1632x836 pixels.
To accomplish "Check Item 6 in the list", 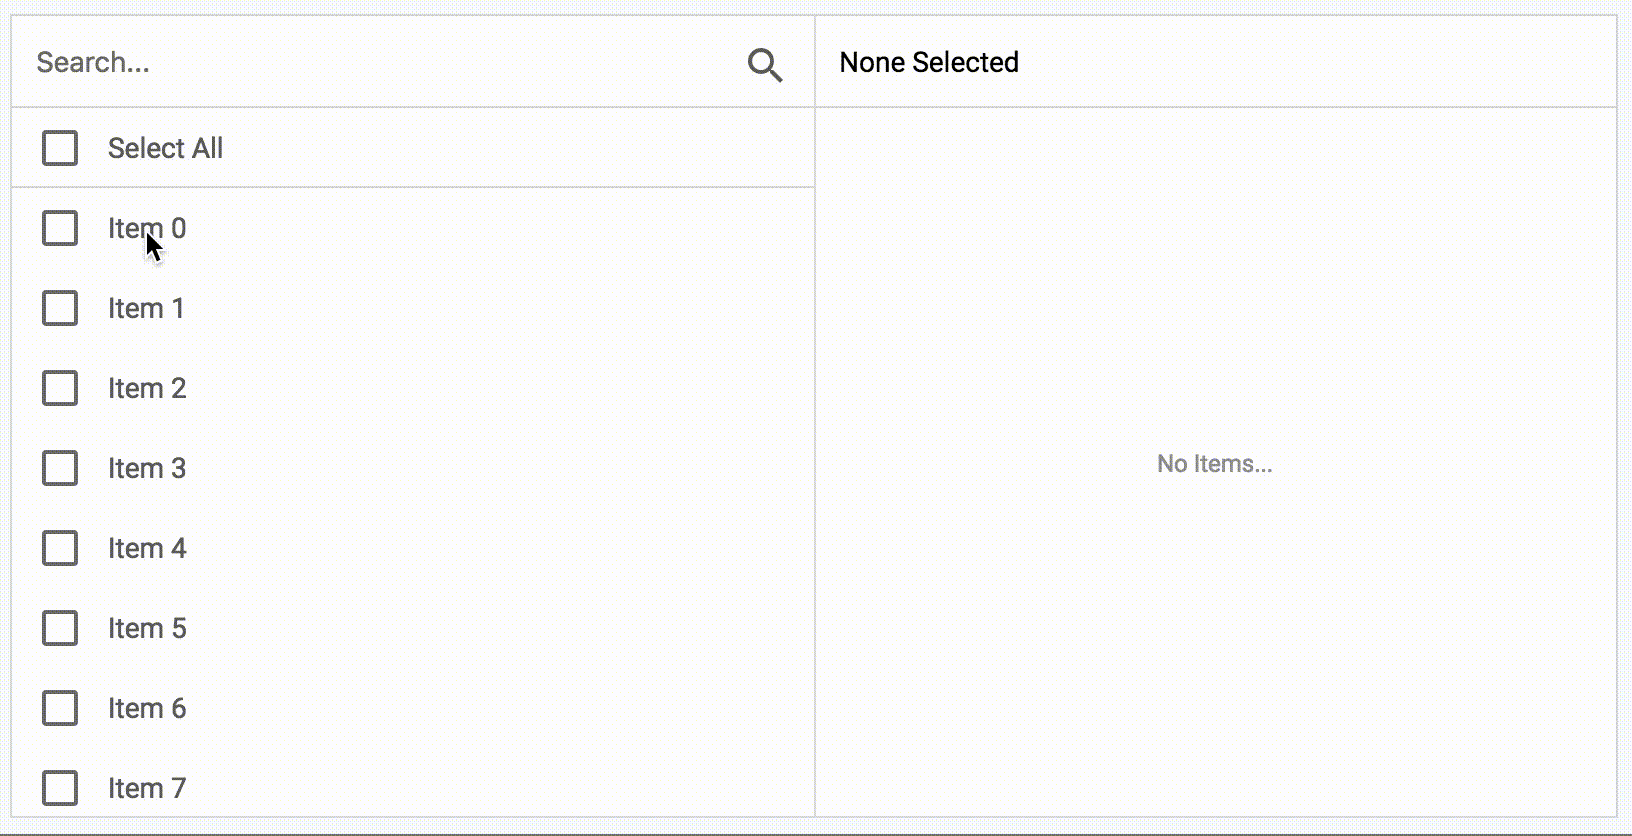I will 59,708.
